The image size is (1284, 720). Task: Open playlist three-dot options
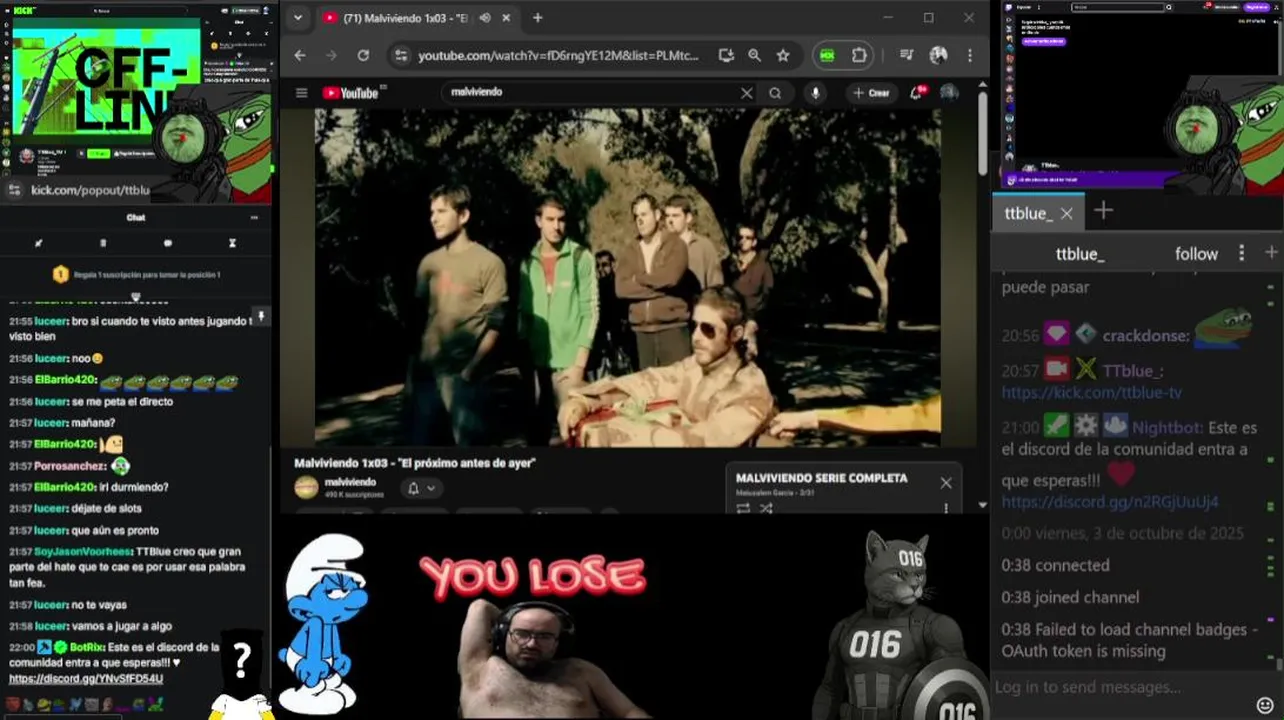pyautogui.click(x=946, y=508)
